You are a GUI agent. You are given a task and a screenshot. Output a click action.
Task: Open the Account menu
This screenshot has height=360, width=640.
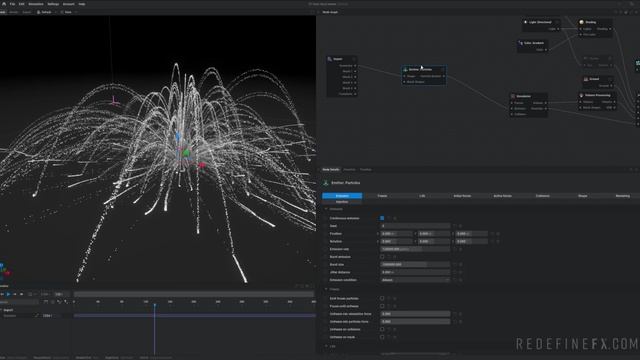[x=69, y=4]
